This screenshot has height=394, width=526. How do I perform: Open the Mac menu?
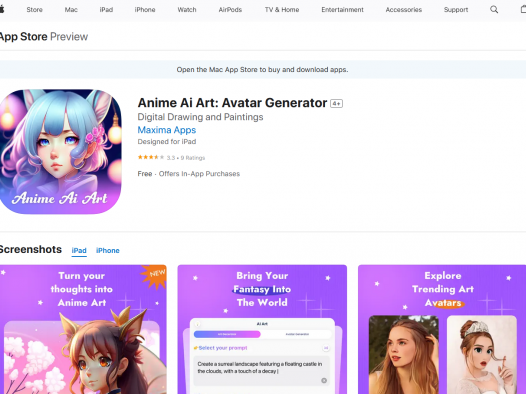(71, 10)
